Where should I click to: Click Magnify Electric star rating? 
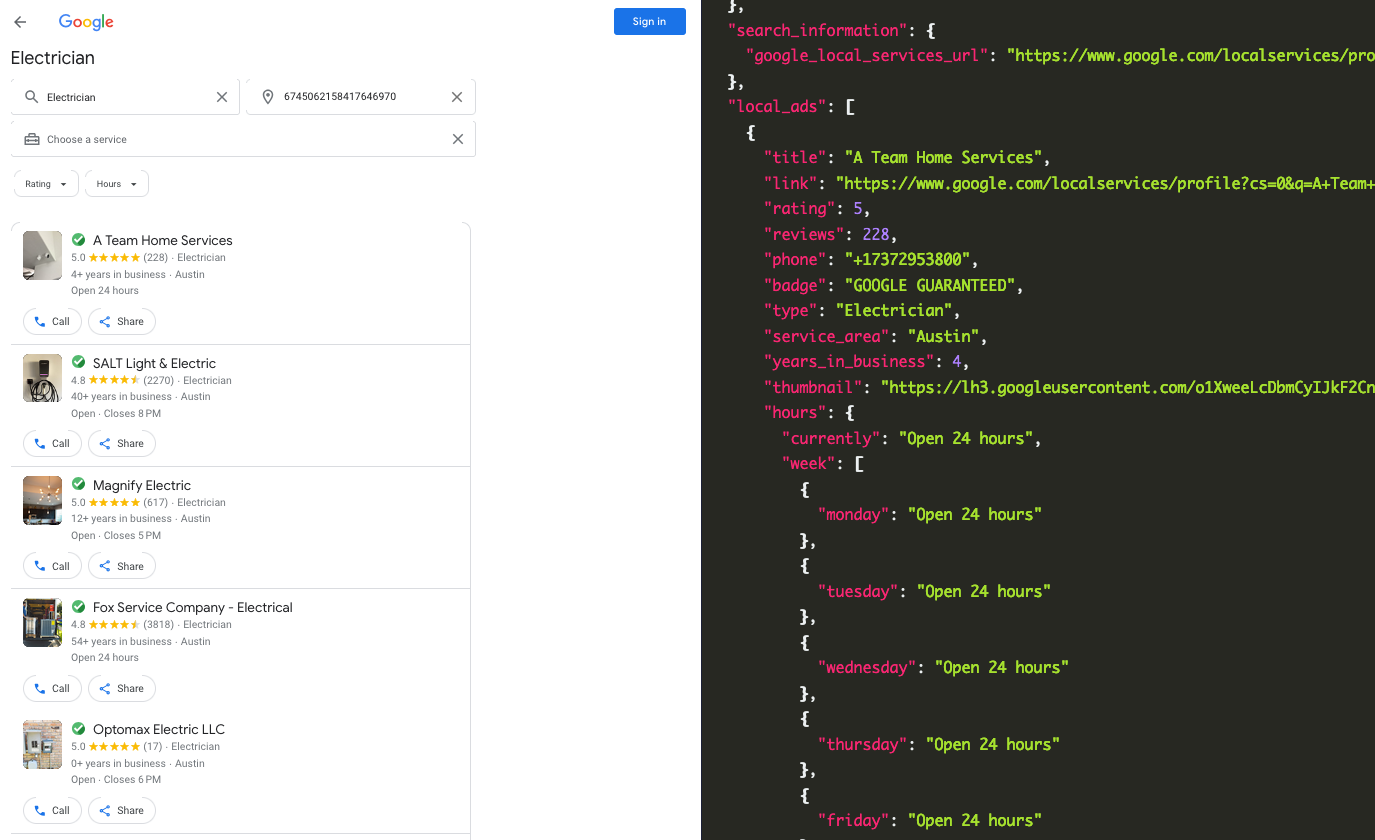pyautogui.click(x=115, y=502)
